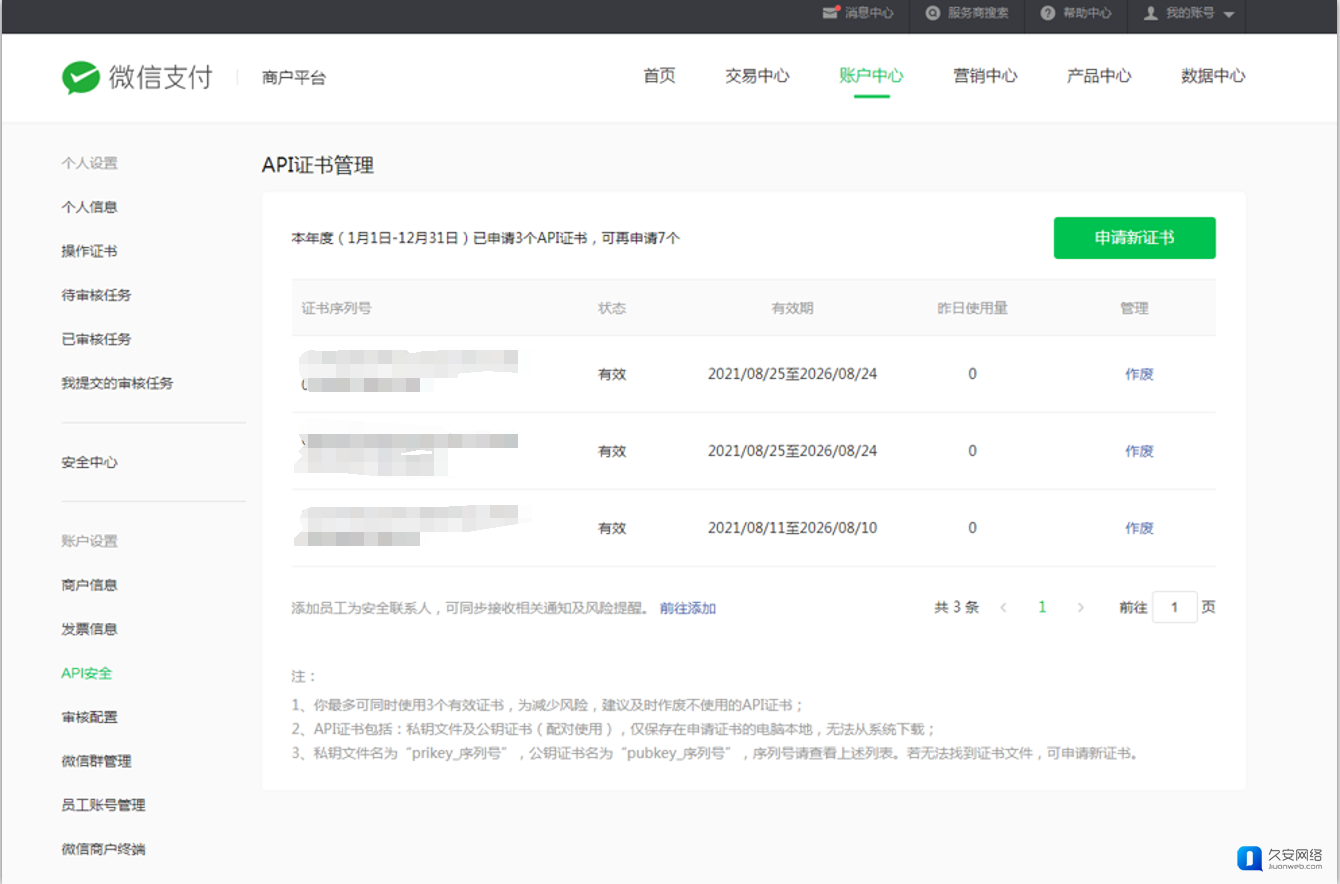1340x884 pixels.
Task: Open 营销中心 in top navigation
Action: click(x=985, y=76)
